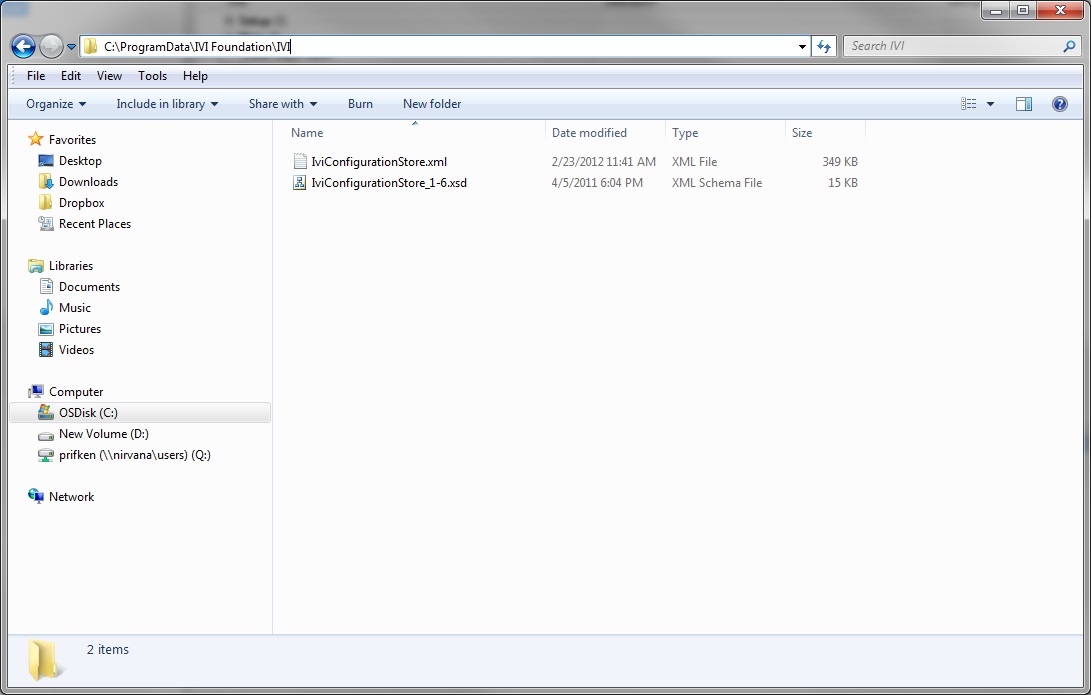Open the Videos library
The width and height of the screenshot is (1091, 695).
coord(76,350)
